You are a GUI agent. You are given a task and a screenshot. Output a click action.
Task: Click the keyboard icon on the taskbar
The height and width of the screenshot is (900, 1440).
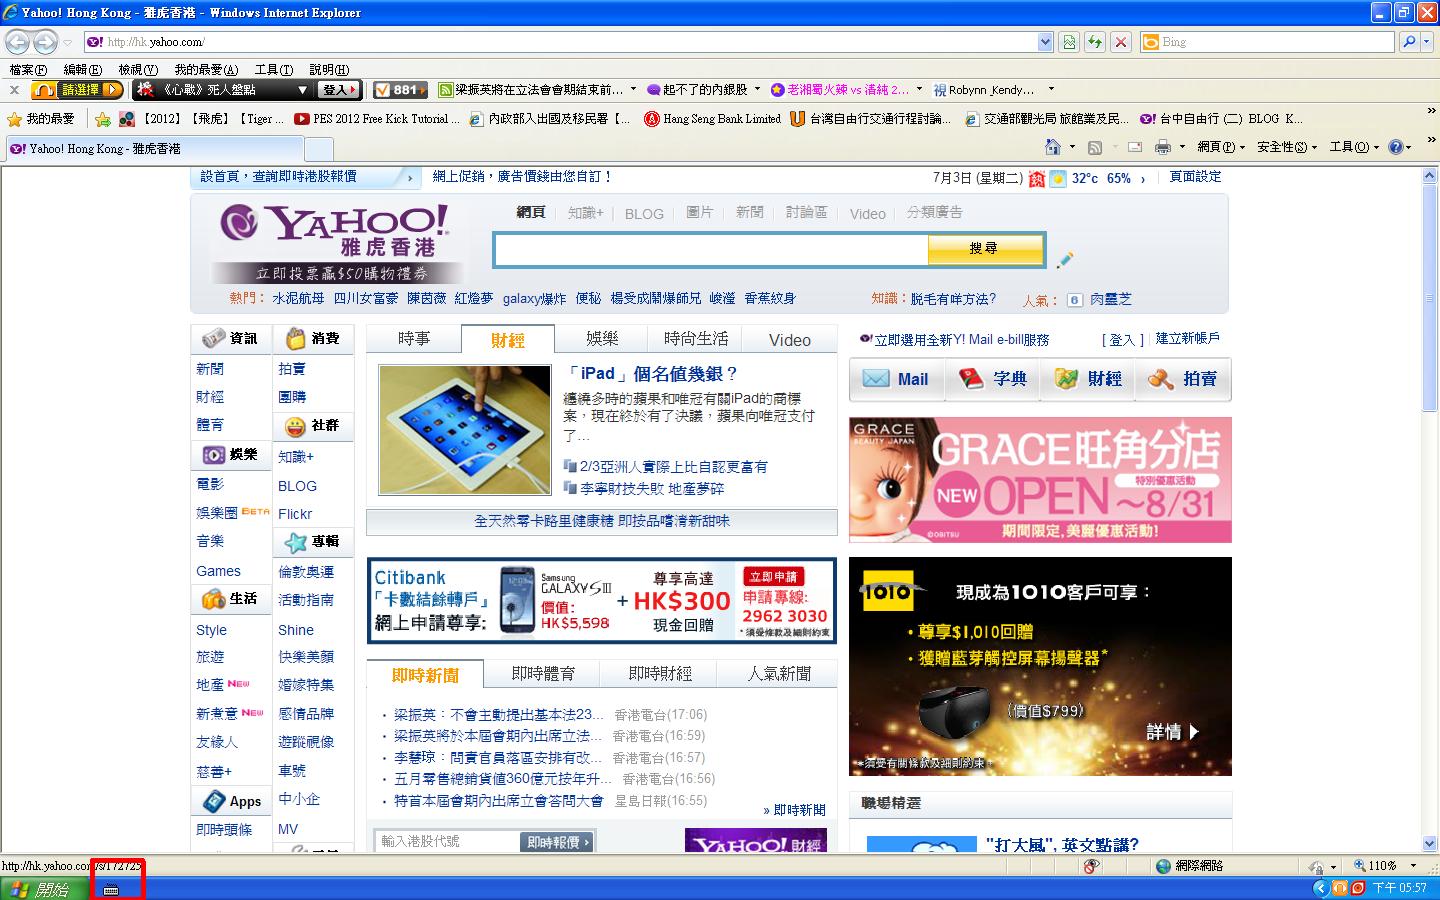pyautogui.click(x=111, y=889)
